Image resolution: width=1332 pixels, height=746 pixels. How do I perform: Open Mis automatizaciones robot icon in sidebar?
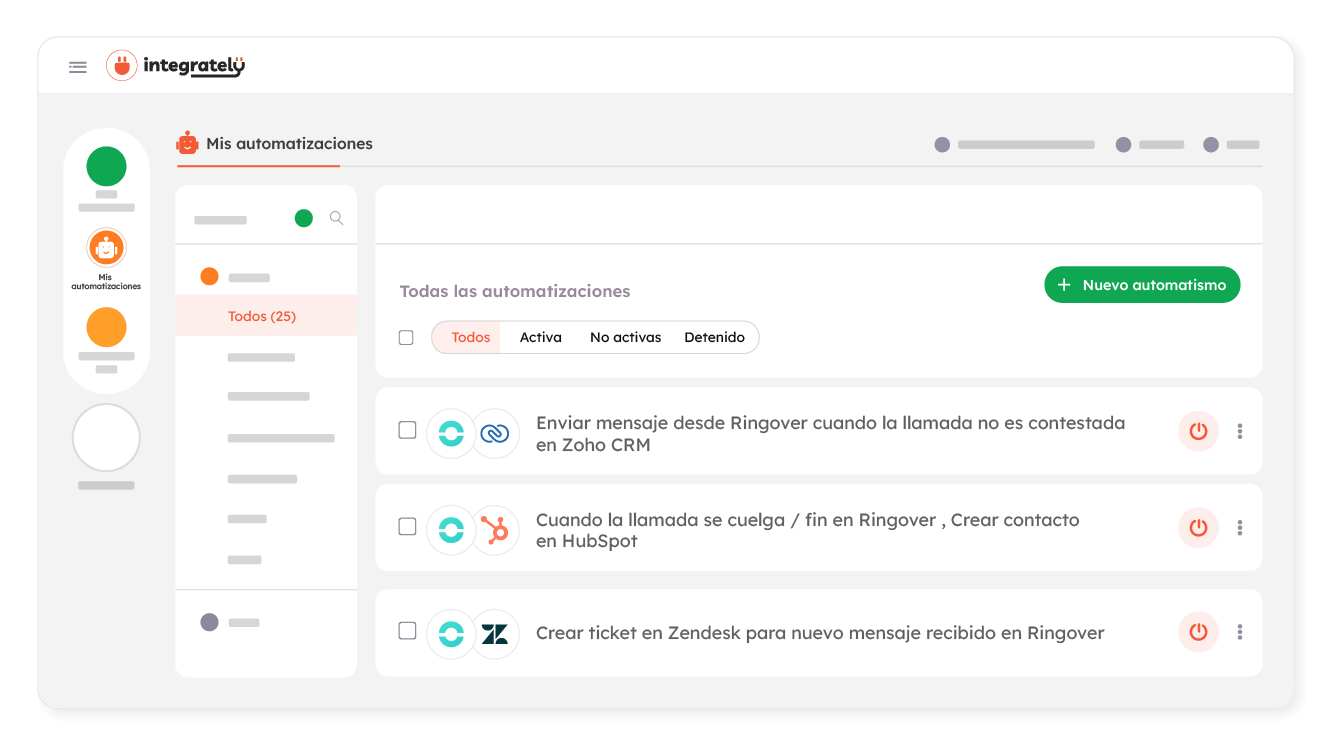coord(106,248)
